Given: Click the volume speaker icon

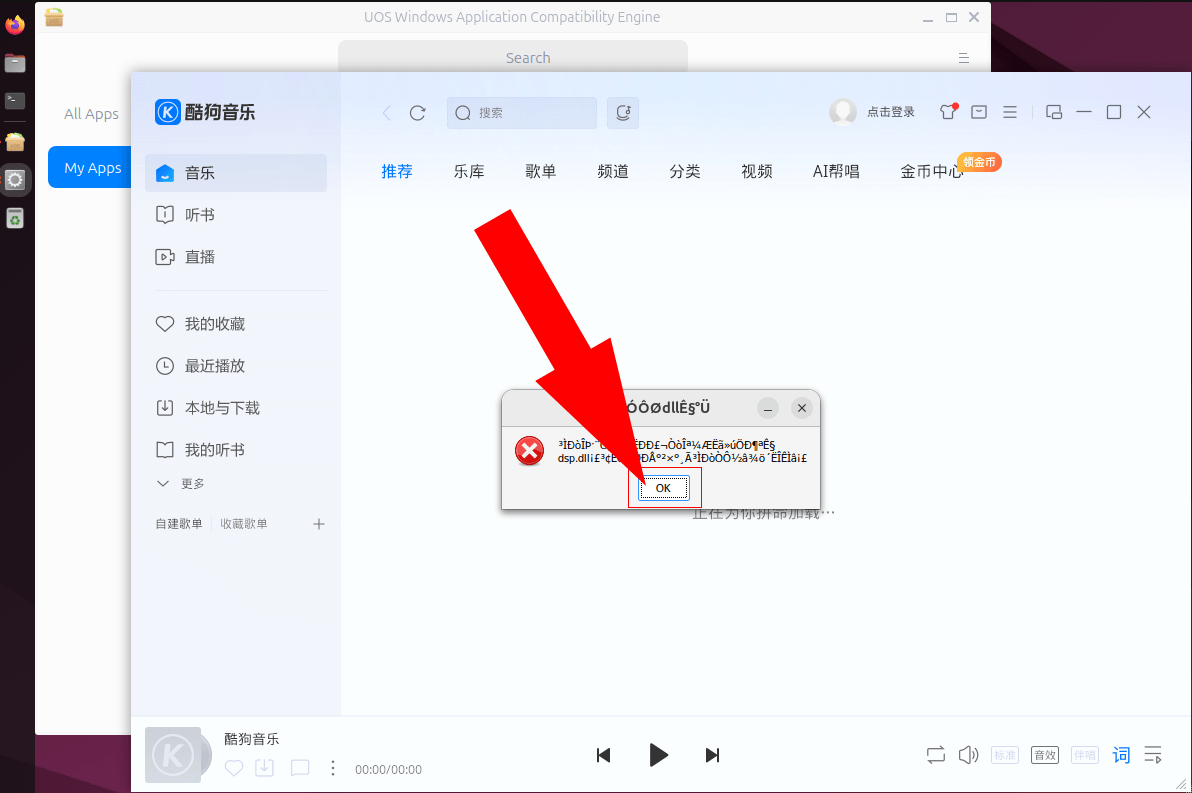Looking at the screenshot, I should pos(968,755).
